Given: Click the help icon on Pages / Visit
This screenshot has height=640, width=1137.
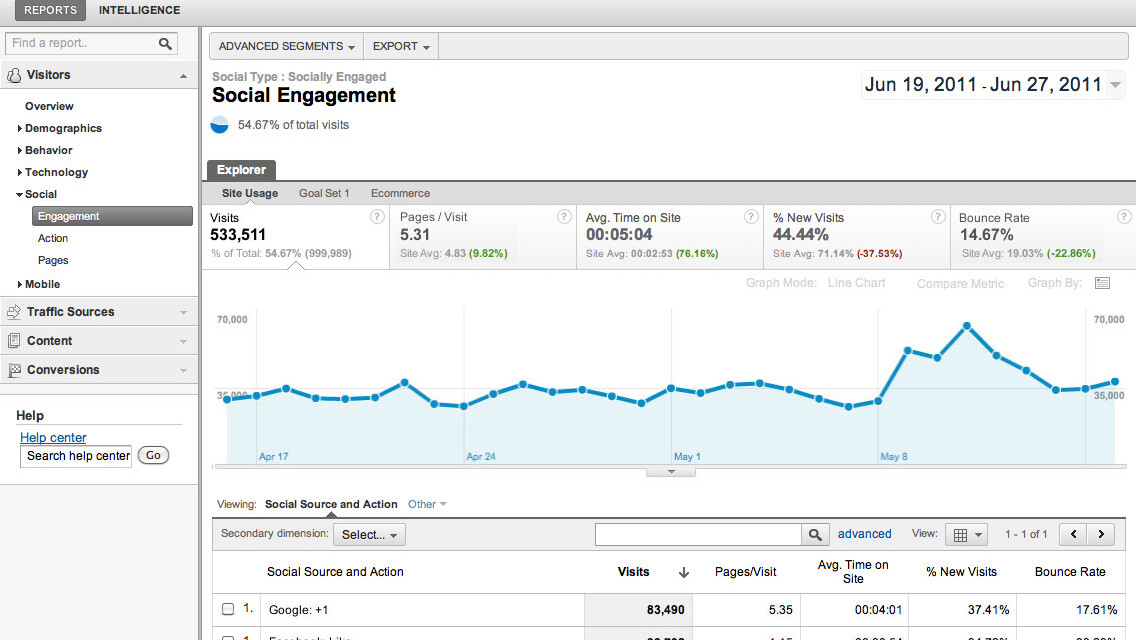Looking at the screenshot, I should pyautogui.click(x=565, y=217).
